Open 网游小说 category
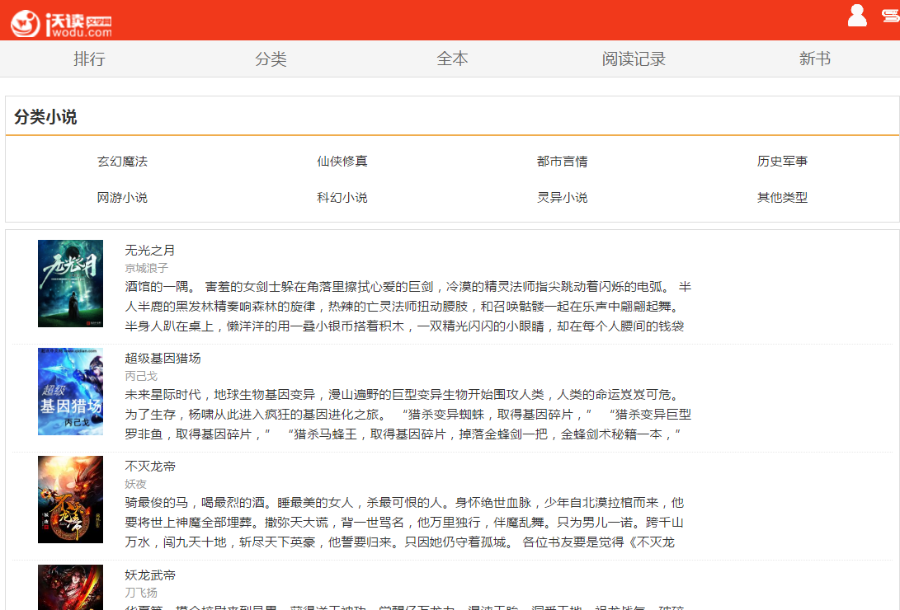This screenshot has height=610, width=900. tap(122, 197)
